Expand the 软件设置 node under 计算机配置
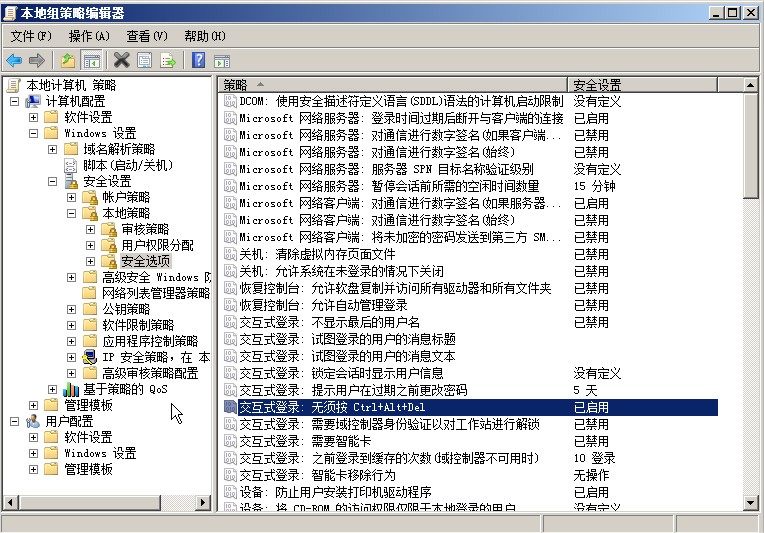This screenshot has width=764, height=533. pyautogui.click(x=34, y=117)
